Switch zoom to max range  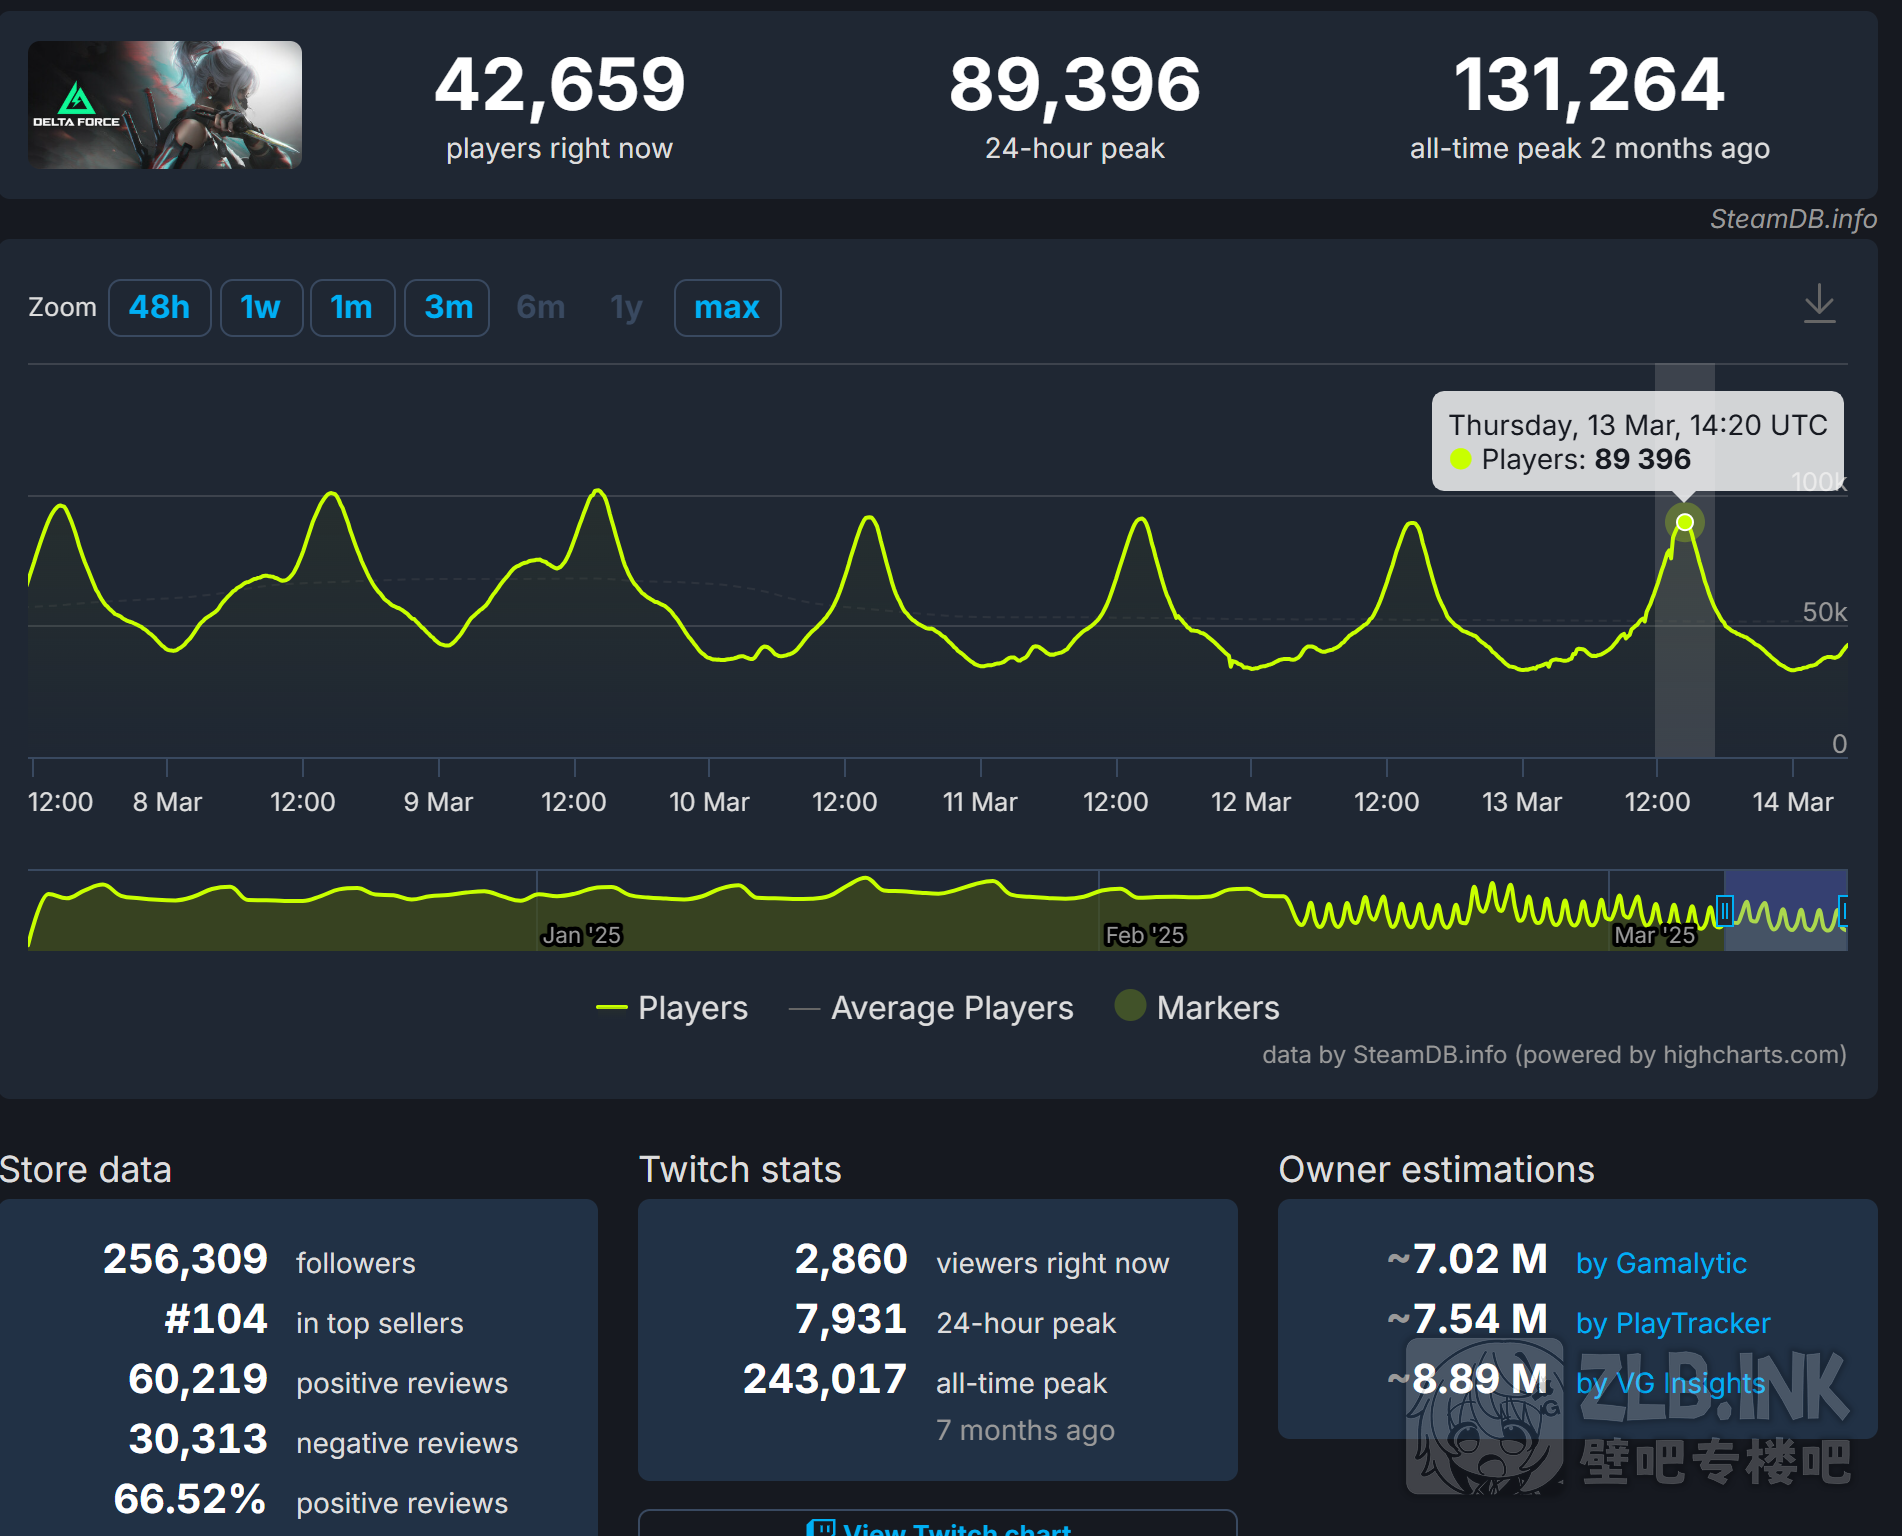(x=727, y=308)
